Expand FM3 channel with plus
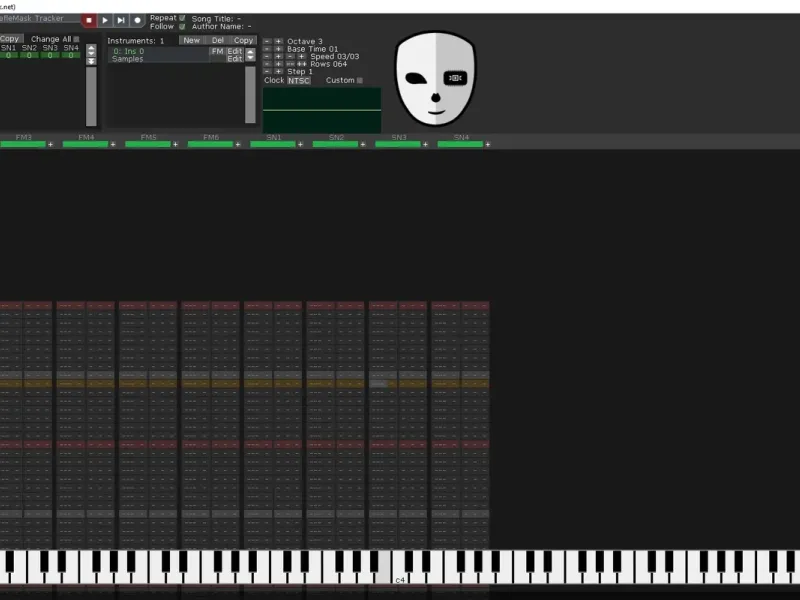 51,145
